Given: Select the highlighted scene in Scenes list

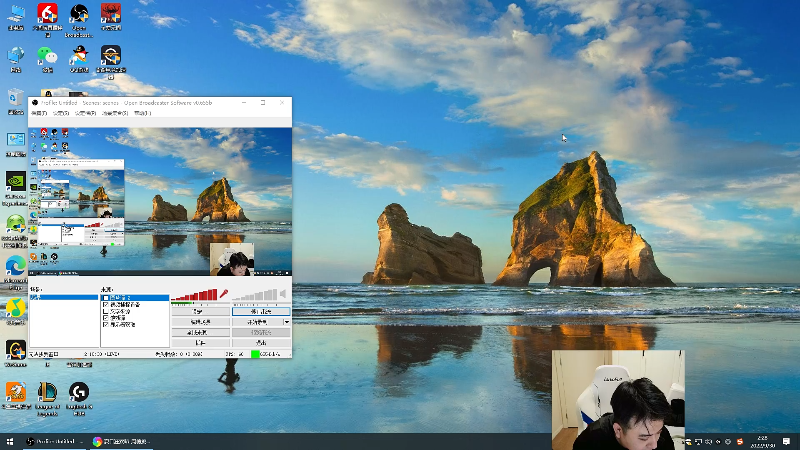Looking at the screenshot, I should click(x=64, y=297).
